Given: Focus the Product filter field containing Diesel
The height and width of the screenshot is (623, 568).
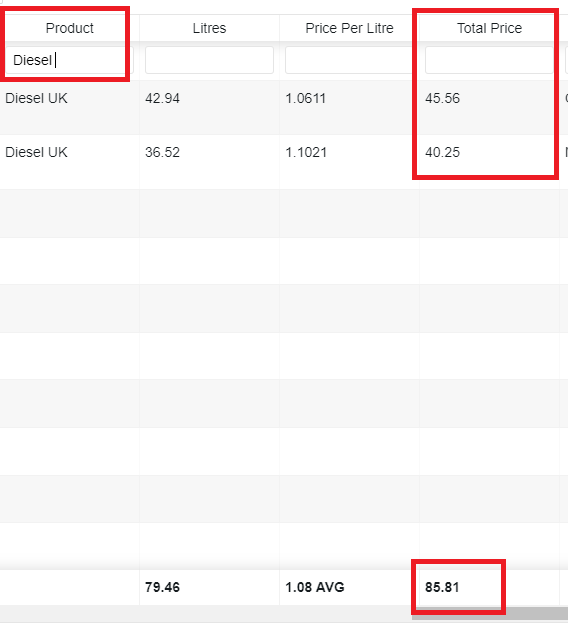Looking at the screenshot, I should [69, 60].
